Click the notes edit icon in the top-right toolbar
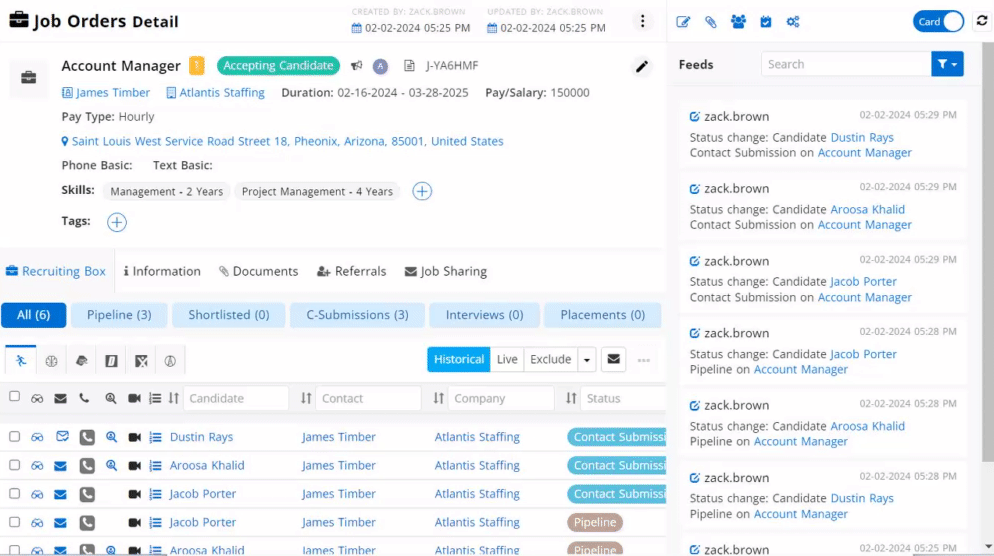994x556 pixels. [x=683, y=22]
